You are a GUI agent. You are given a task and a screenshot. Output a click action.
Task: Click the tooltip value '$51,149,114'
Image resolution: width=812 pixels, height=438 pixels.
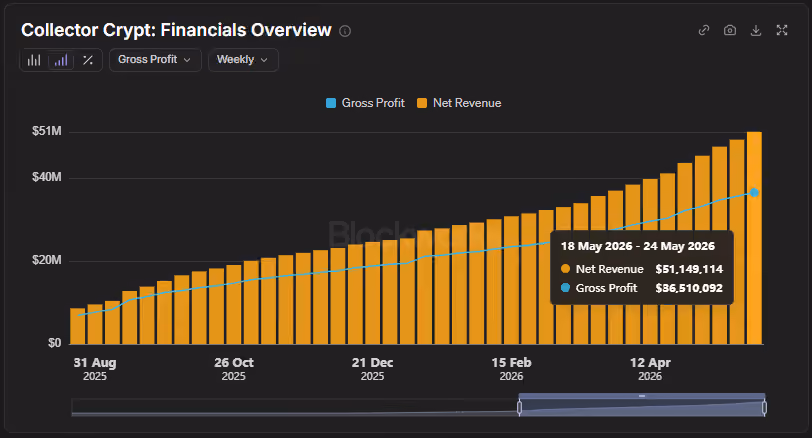click(x=689, y=269)
